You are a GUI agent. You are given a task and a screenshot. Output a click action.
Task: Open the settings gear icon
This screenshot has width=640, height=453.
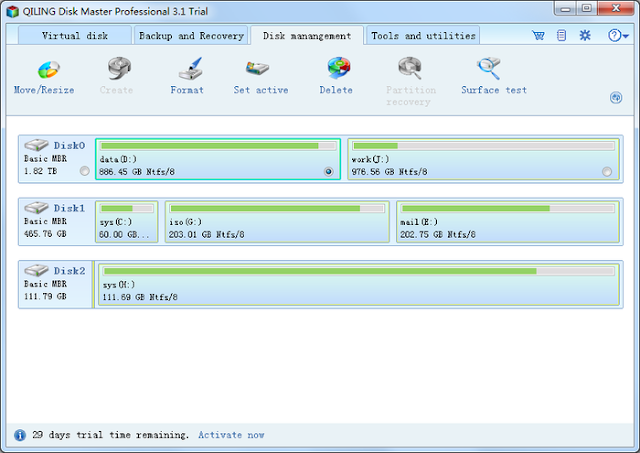point(585,36)
